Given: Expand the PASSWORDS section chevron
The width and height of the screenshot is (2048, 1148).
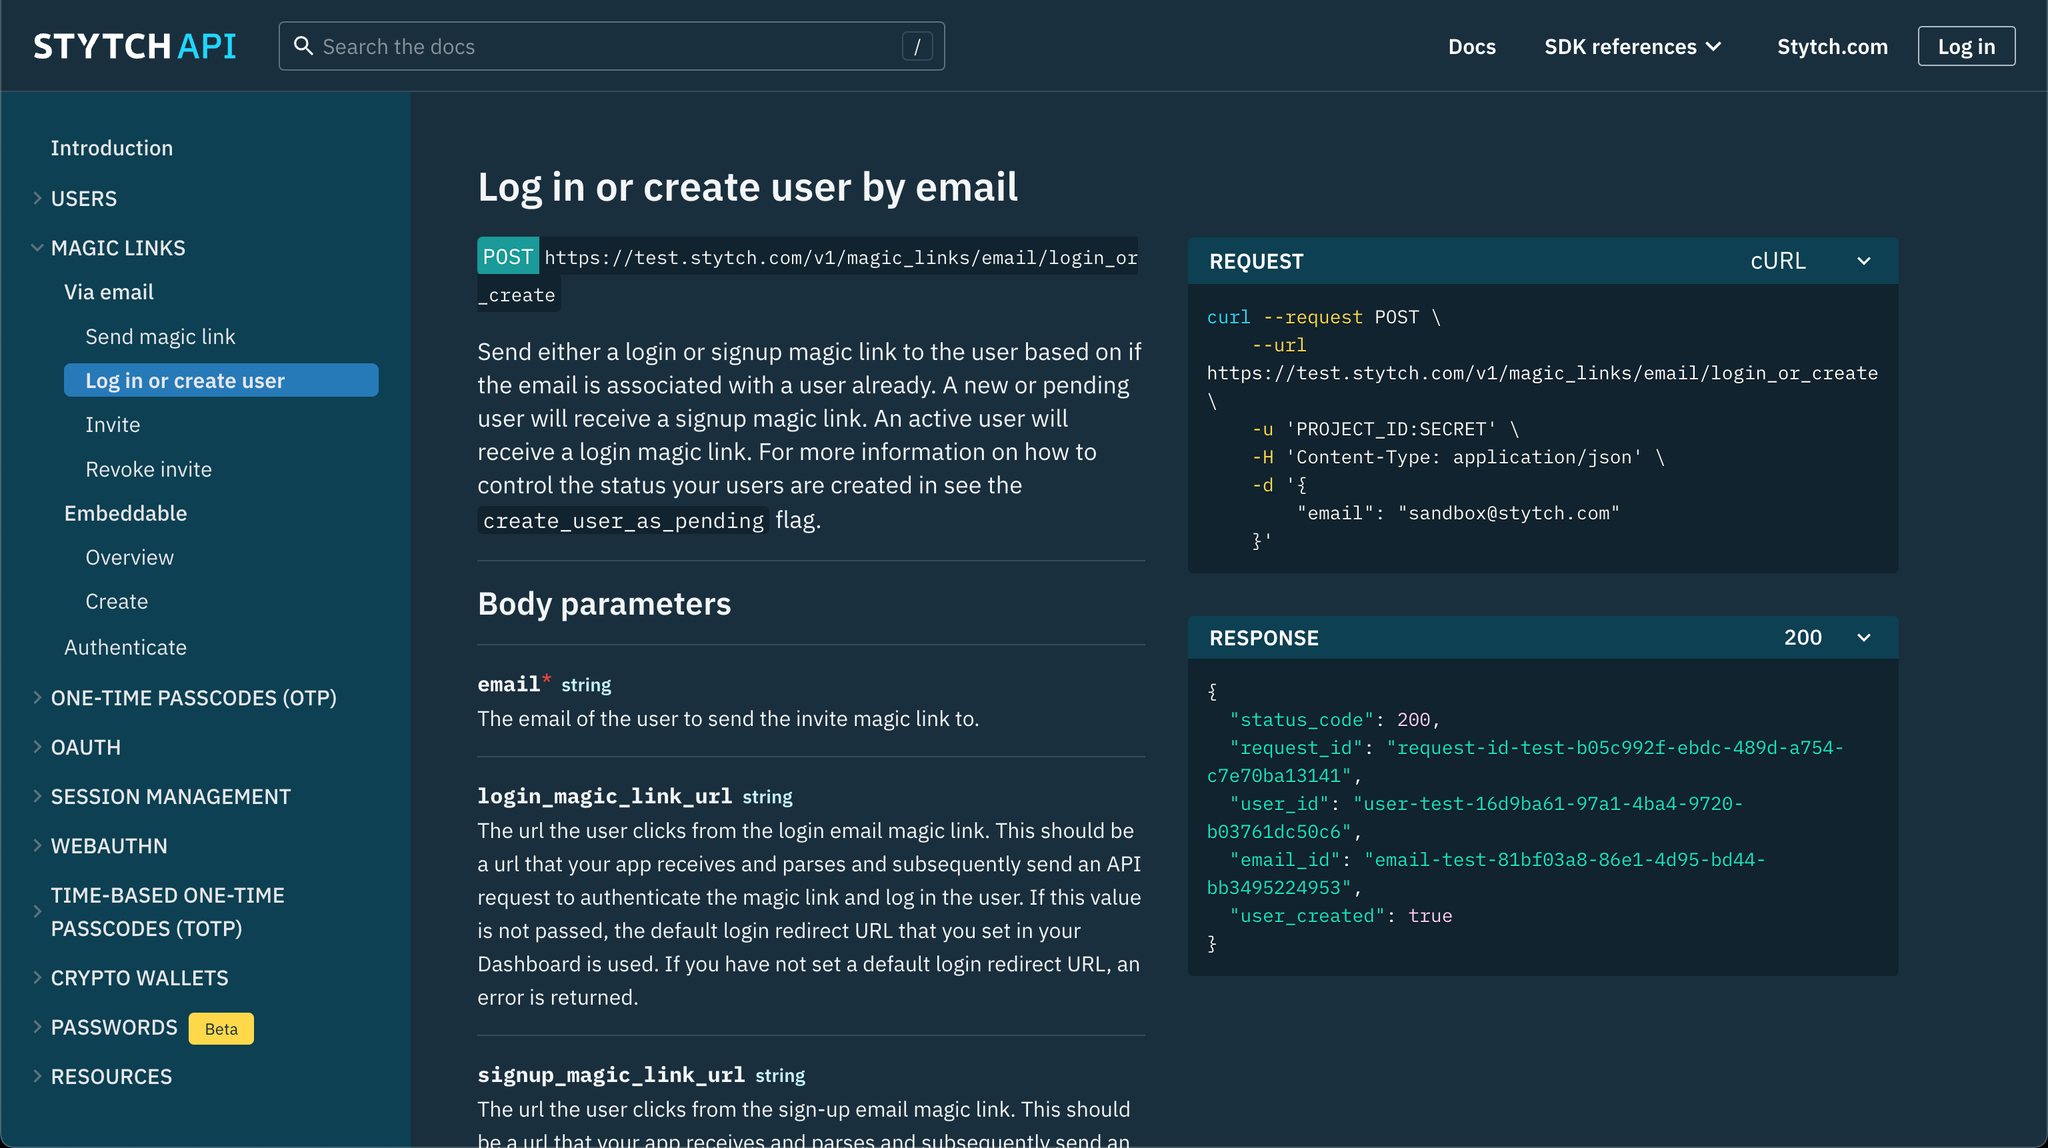Looking at the screenshot, I should tap(37, 1027).
